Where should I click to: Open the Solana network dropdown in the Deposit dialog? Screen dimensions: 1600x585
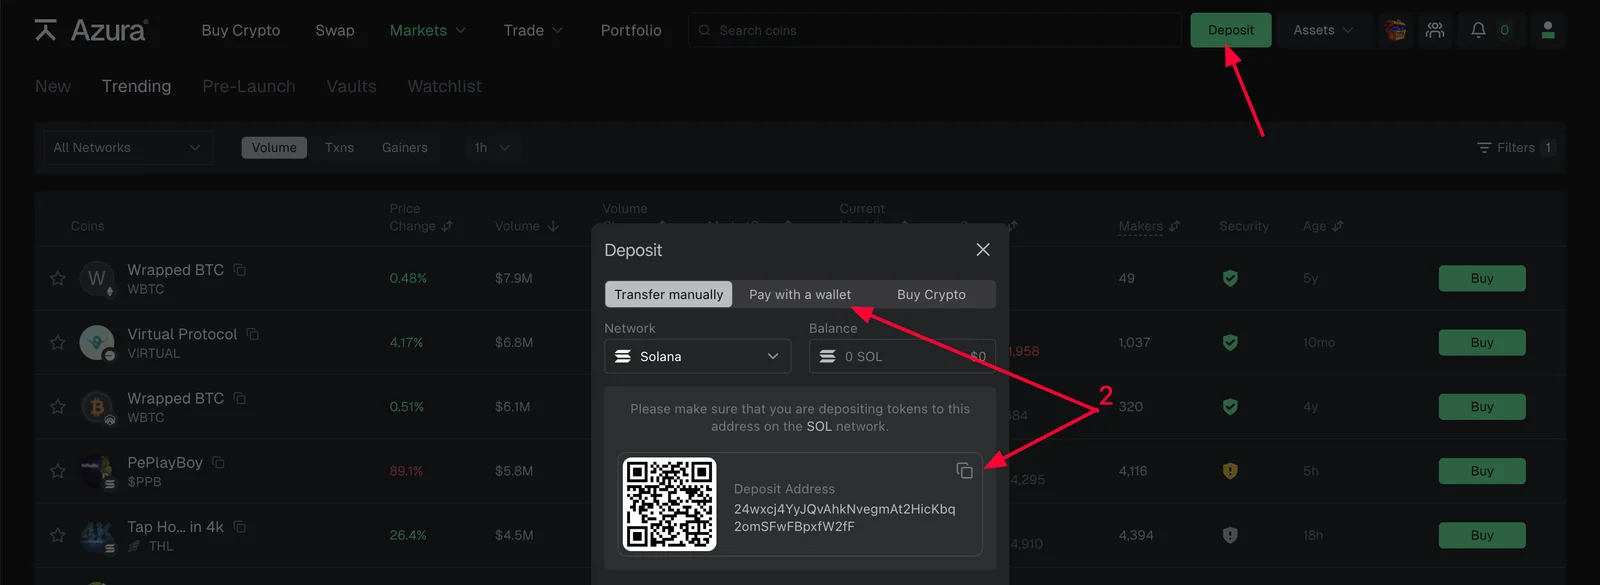click(697, 356)
